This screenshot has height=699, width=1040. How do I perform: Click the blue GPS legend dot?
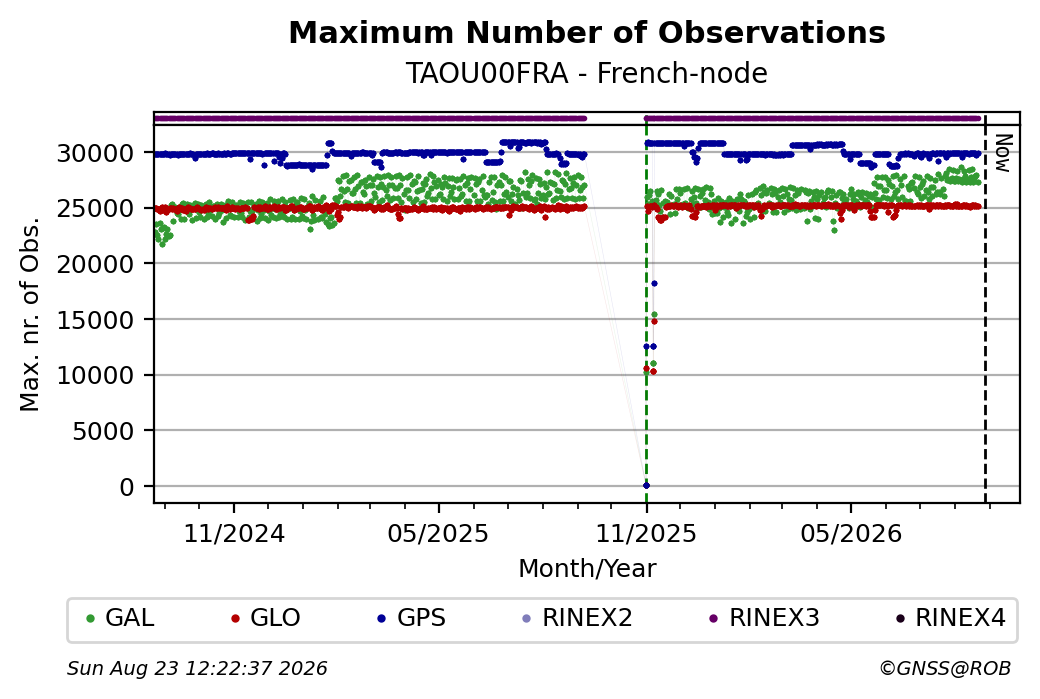click(381, 619)
